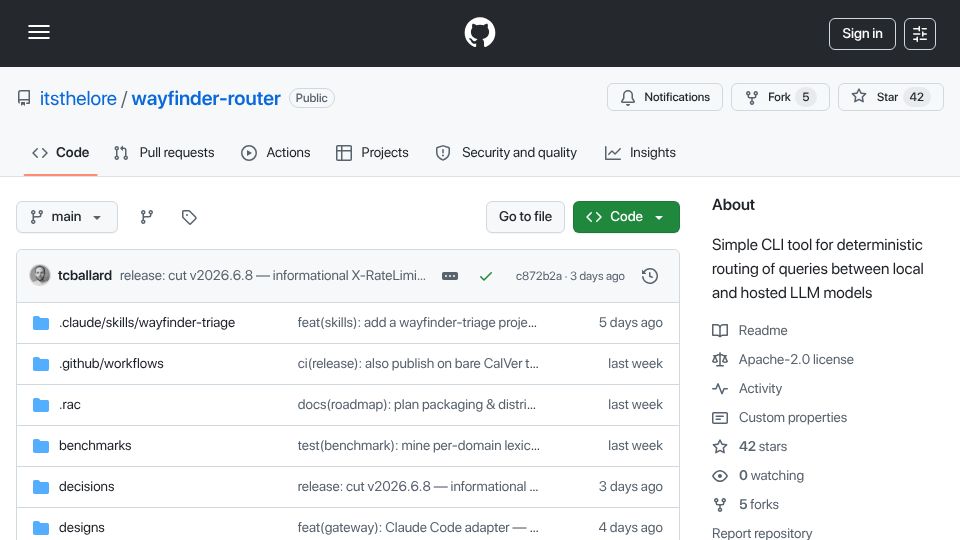This screenshot has width=960, height=540.
Task: Open commit 'ci(release): also publish on bare CalVer t...'
Action: [418, 364]
